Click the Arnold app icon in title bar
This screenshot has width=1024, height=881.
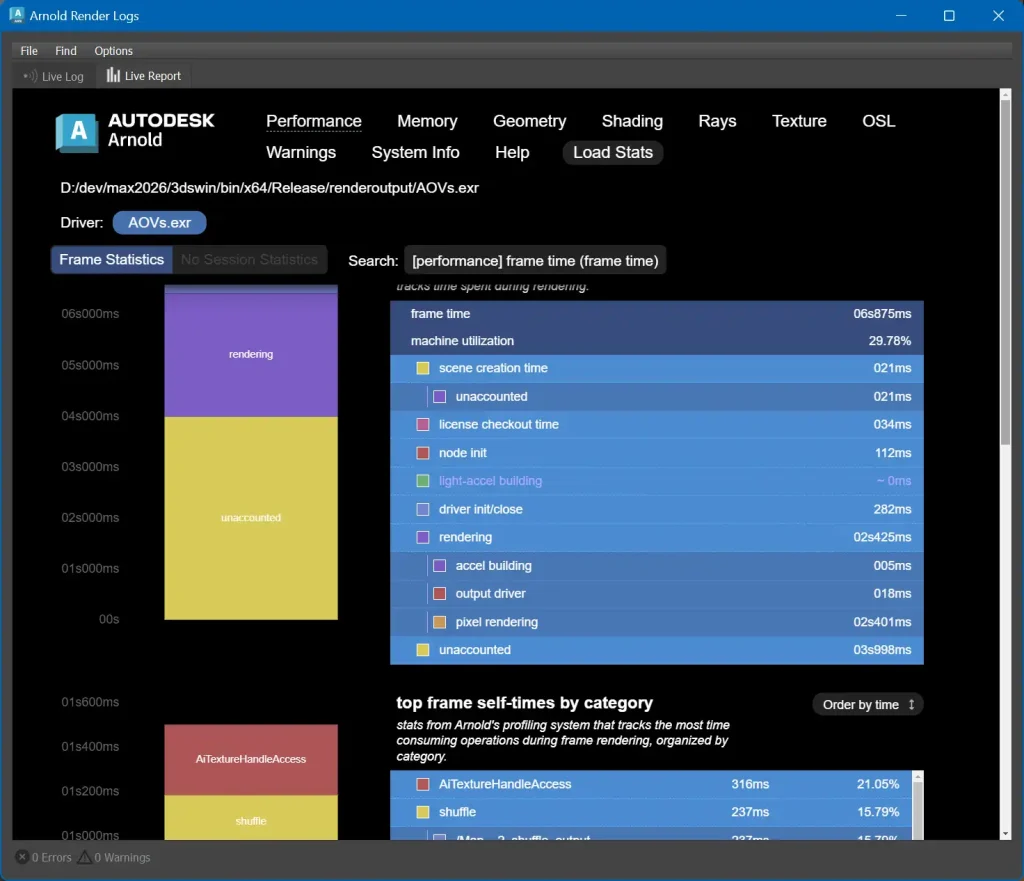click(x=17, y=15)
